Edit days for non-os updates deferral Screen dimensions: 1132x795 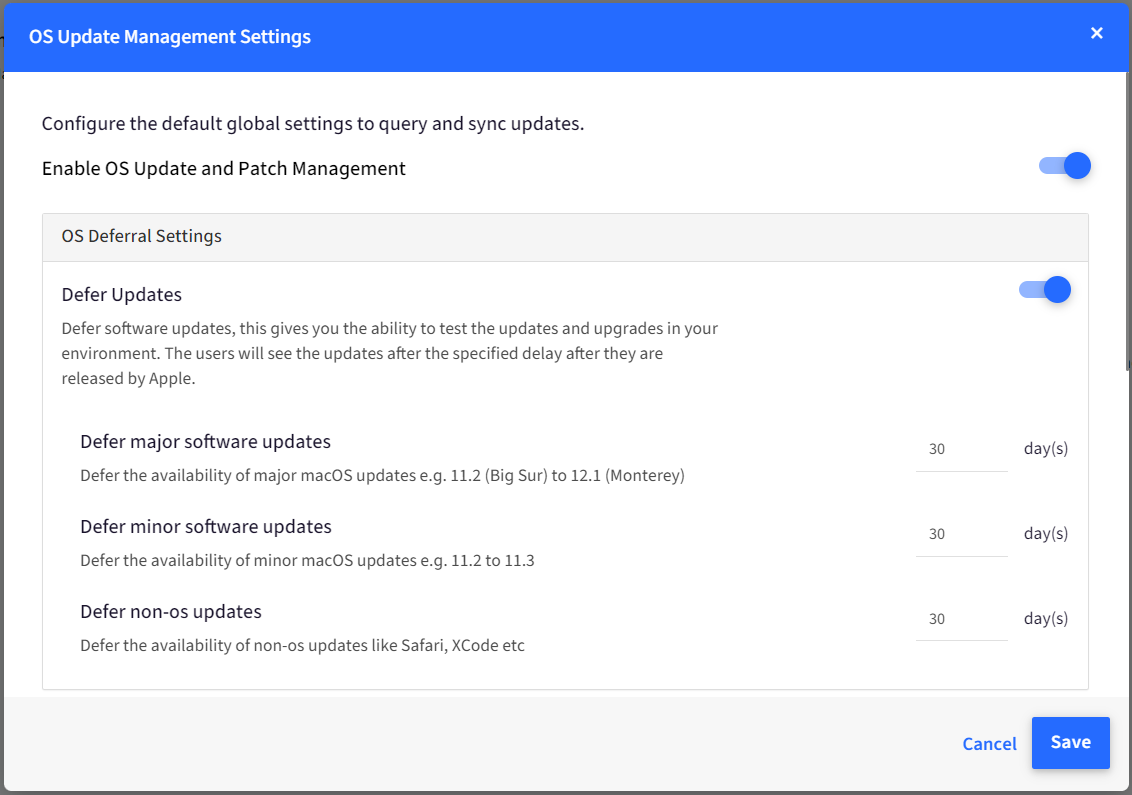[961, 619]
